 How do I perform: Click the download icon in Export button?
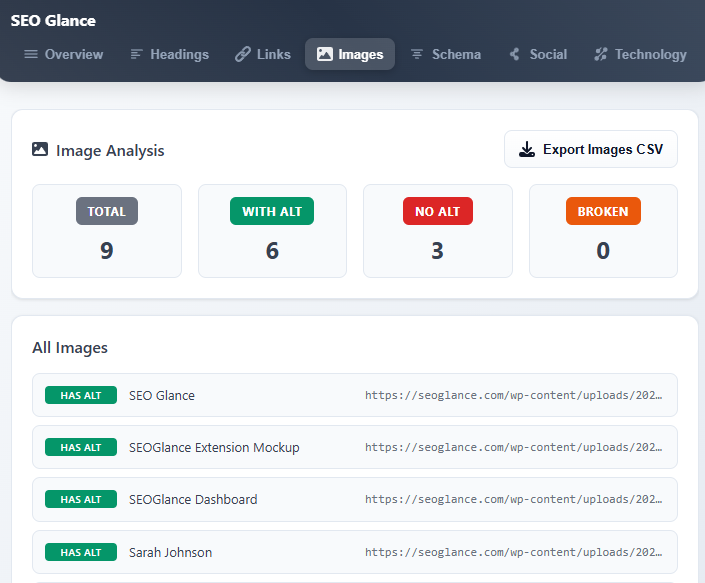point(527,149)
